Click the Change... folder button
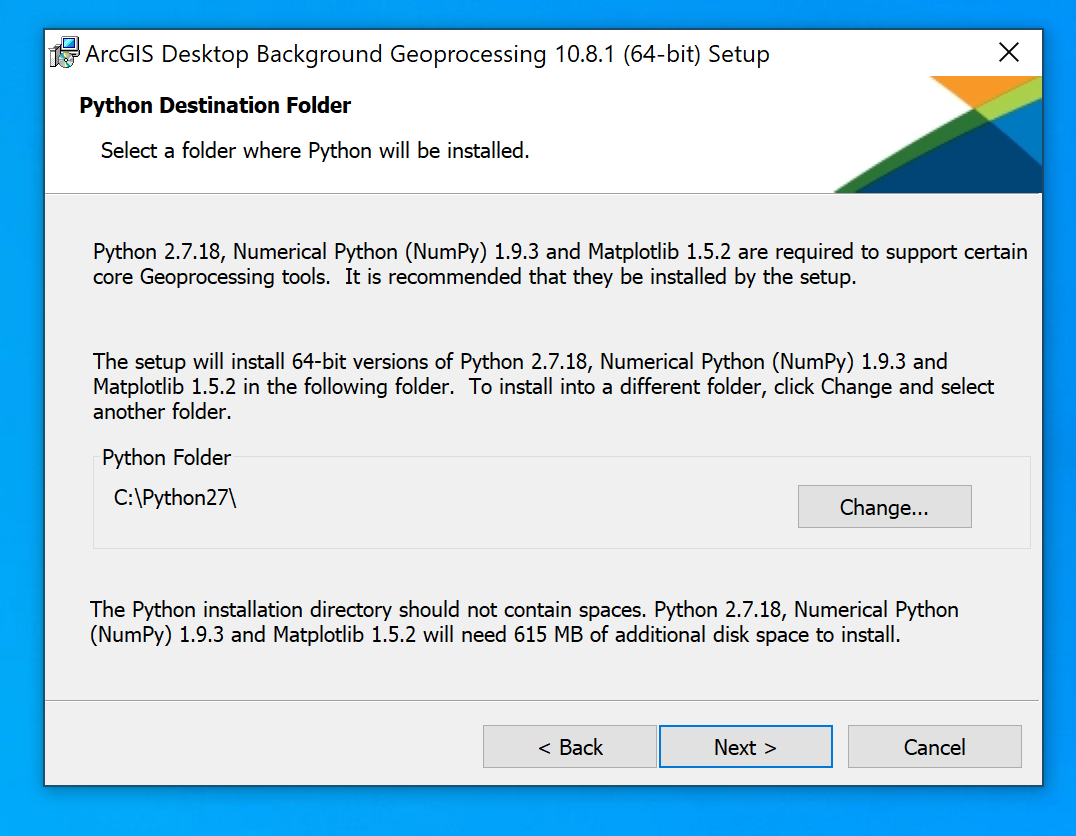Screen dimensions: 1076x836 click(884, 507)
